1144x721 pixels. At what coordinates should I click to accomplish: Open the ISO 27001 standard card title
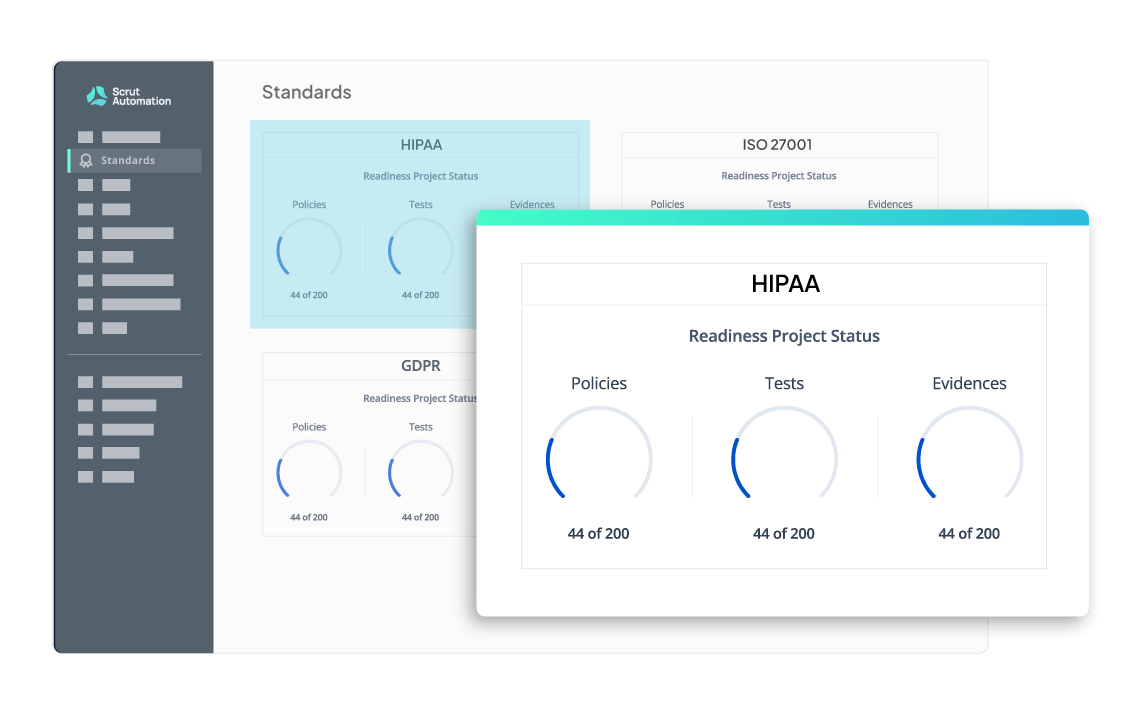(x=777, y=144)
